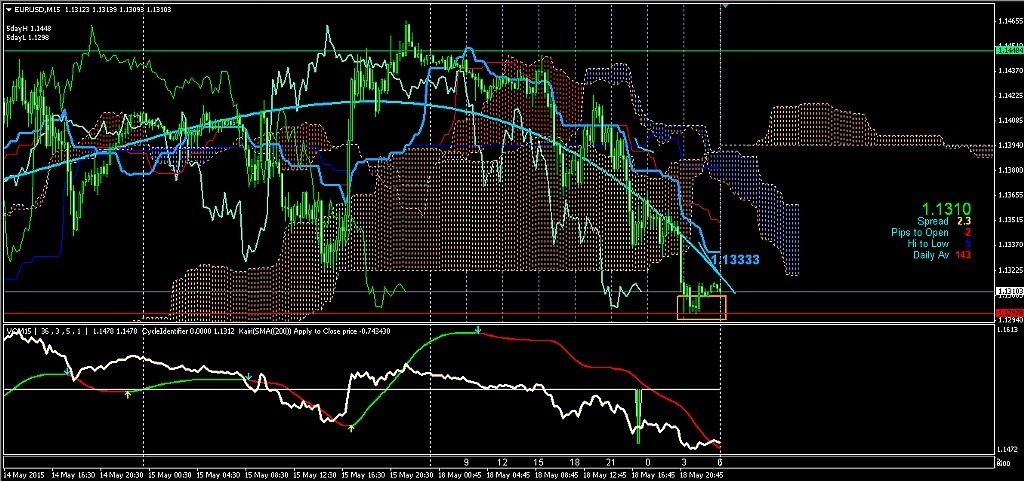The image size is (1024, 481).
Task: Open the EURUSD,M15 chart title dropdown triangle
Action: 8,10
